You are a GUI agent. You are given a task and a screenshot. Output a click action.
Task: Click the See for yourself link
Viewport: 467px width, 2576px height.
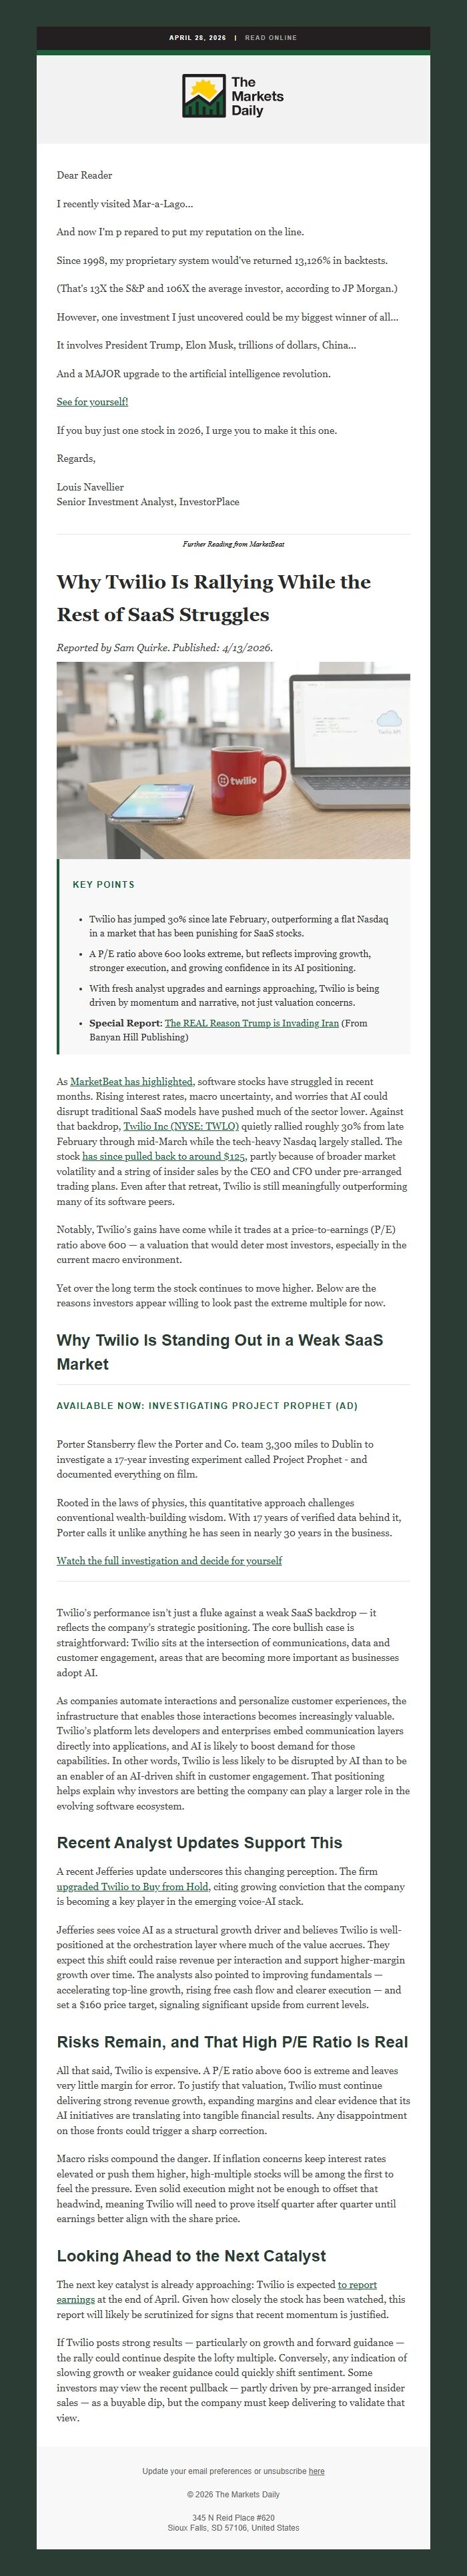tap(92, 402)
